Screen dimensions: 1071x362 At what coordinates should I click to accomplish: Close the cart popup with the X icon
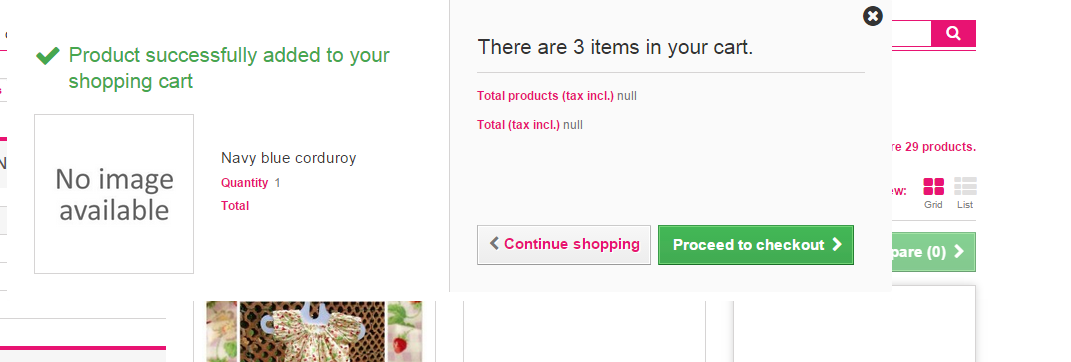tap(873, 16)
